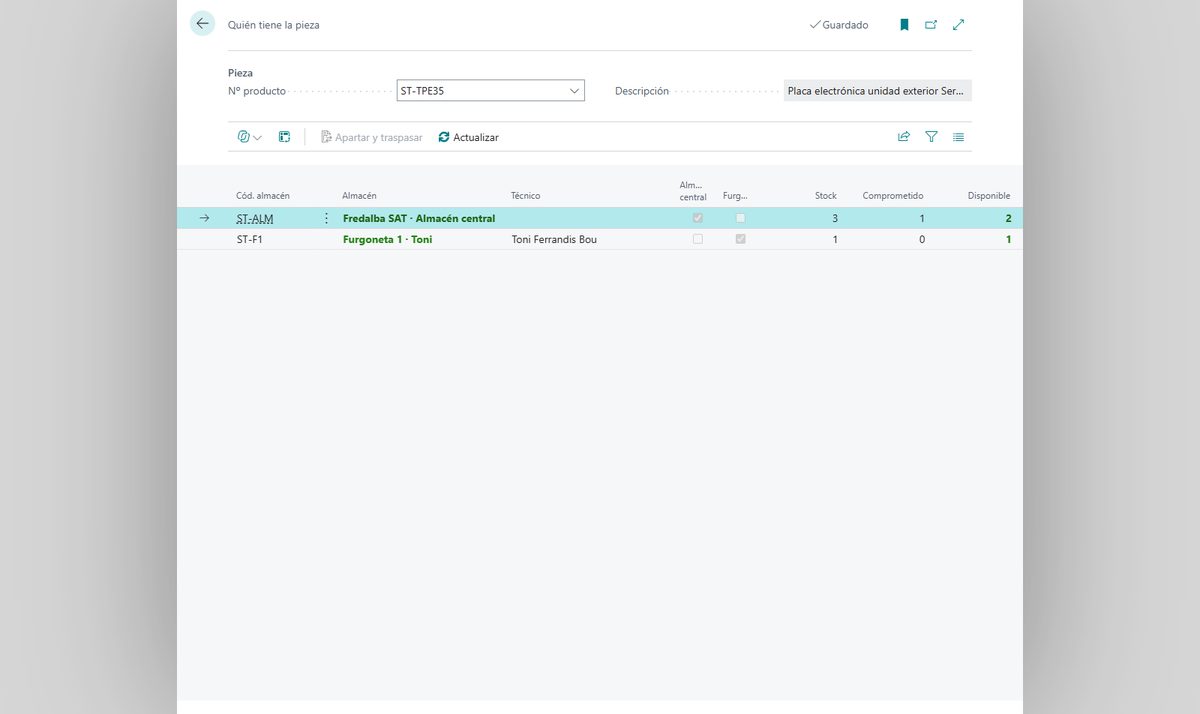Select the ST-ALM warehouse code cell
The image size is (1200, 714).
point(255,218)
